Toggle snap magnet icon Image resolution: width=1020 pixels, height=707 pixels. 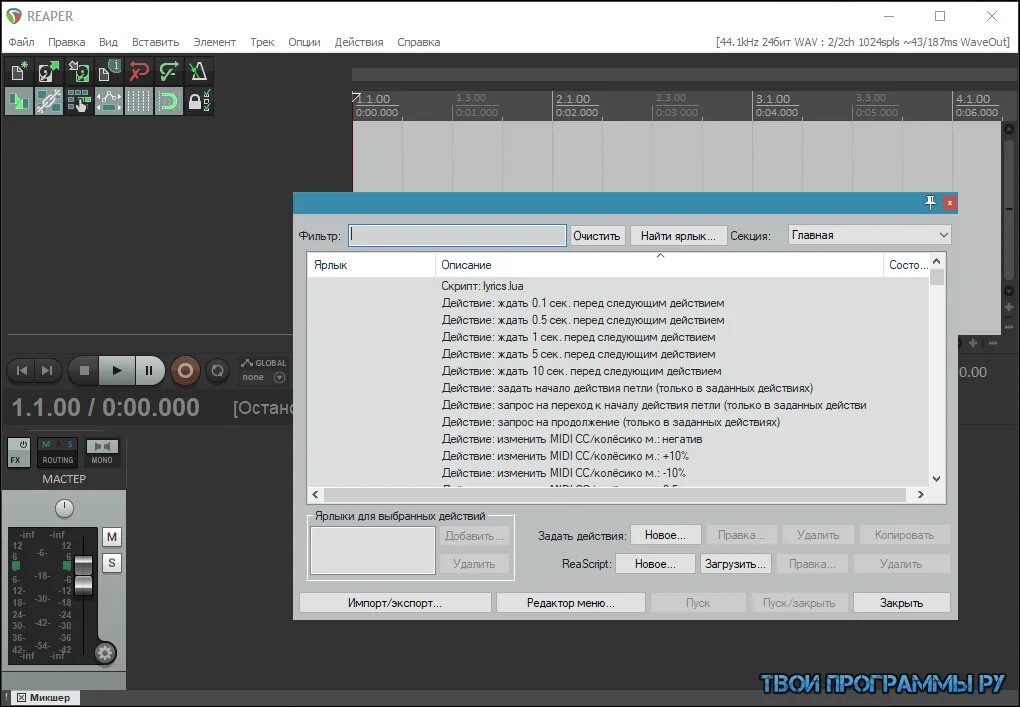[x=168, y=101]
